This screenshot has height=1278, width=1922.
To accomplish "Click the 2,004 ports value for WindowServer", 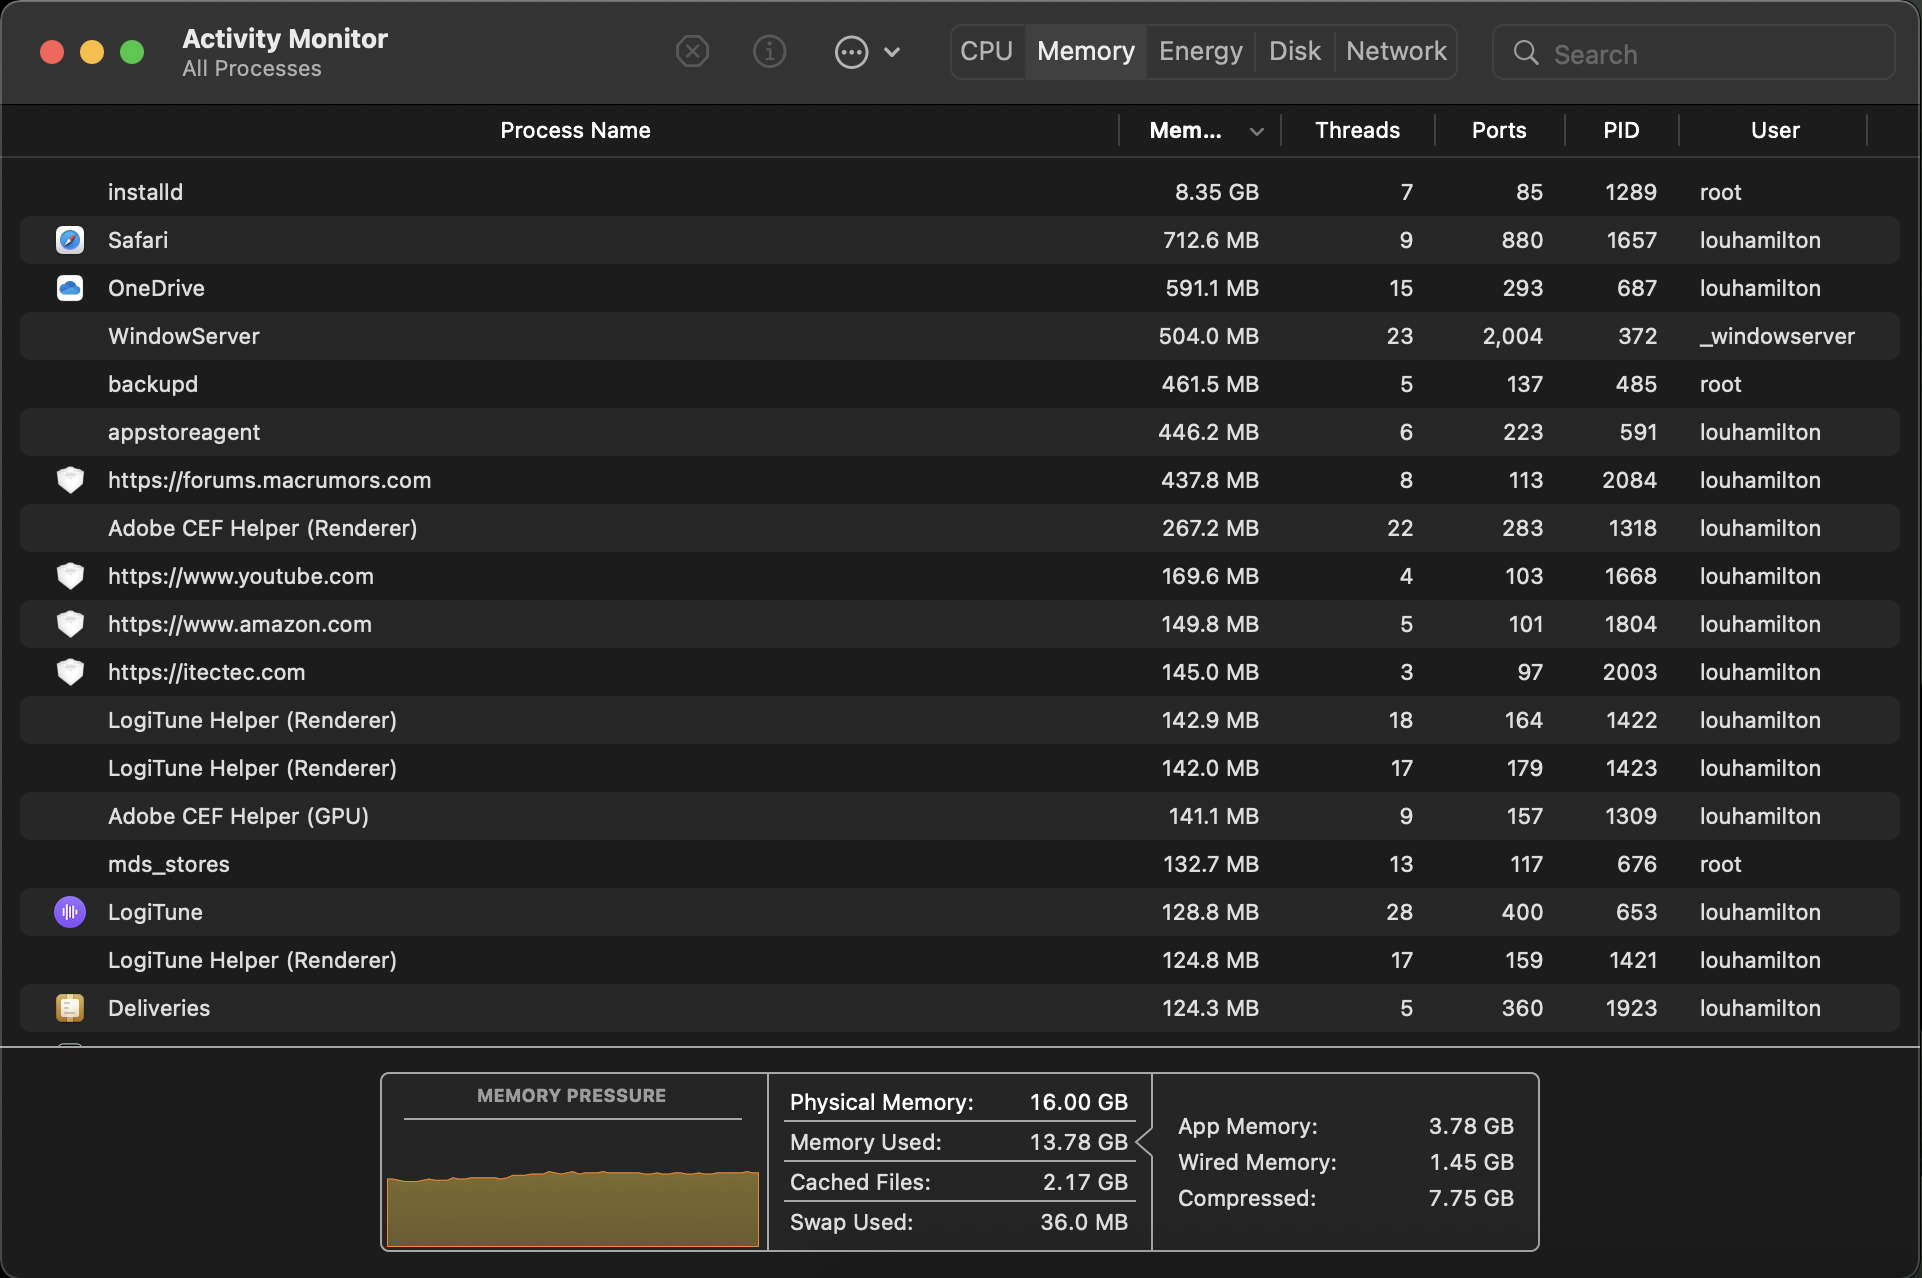I will (x=1513, y=336).
